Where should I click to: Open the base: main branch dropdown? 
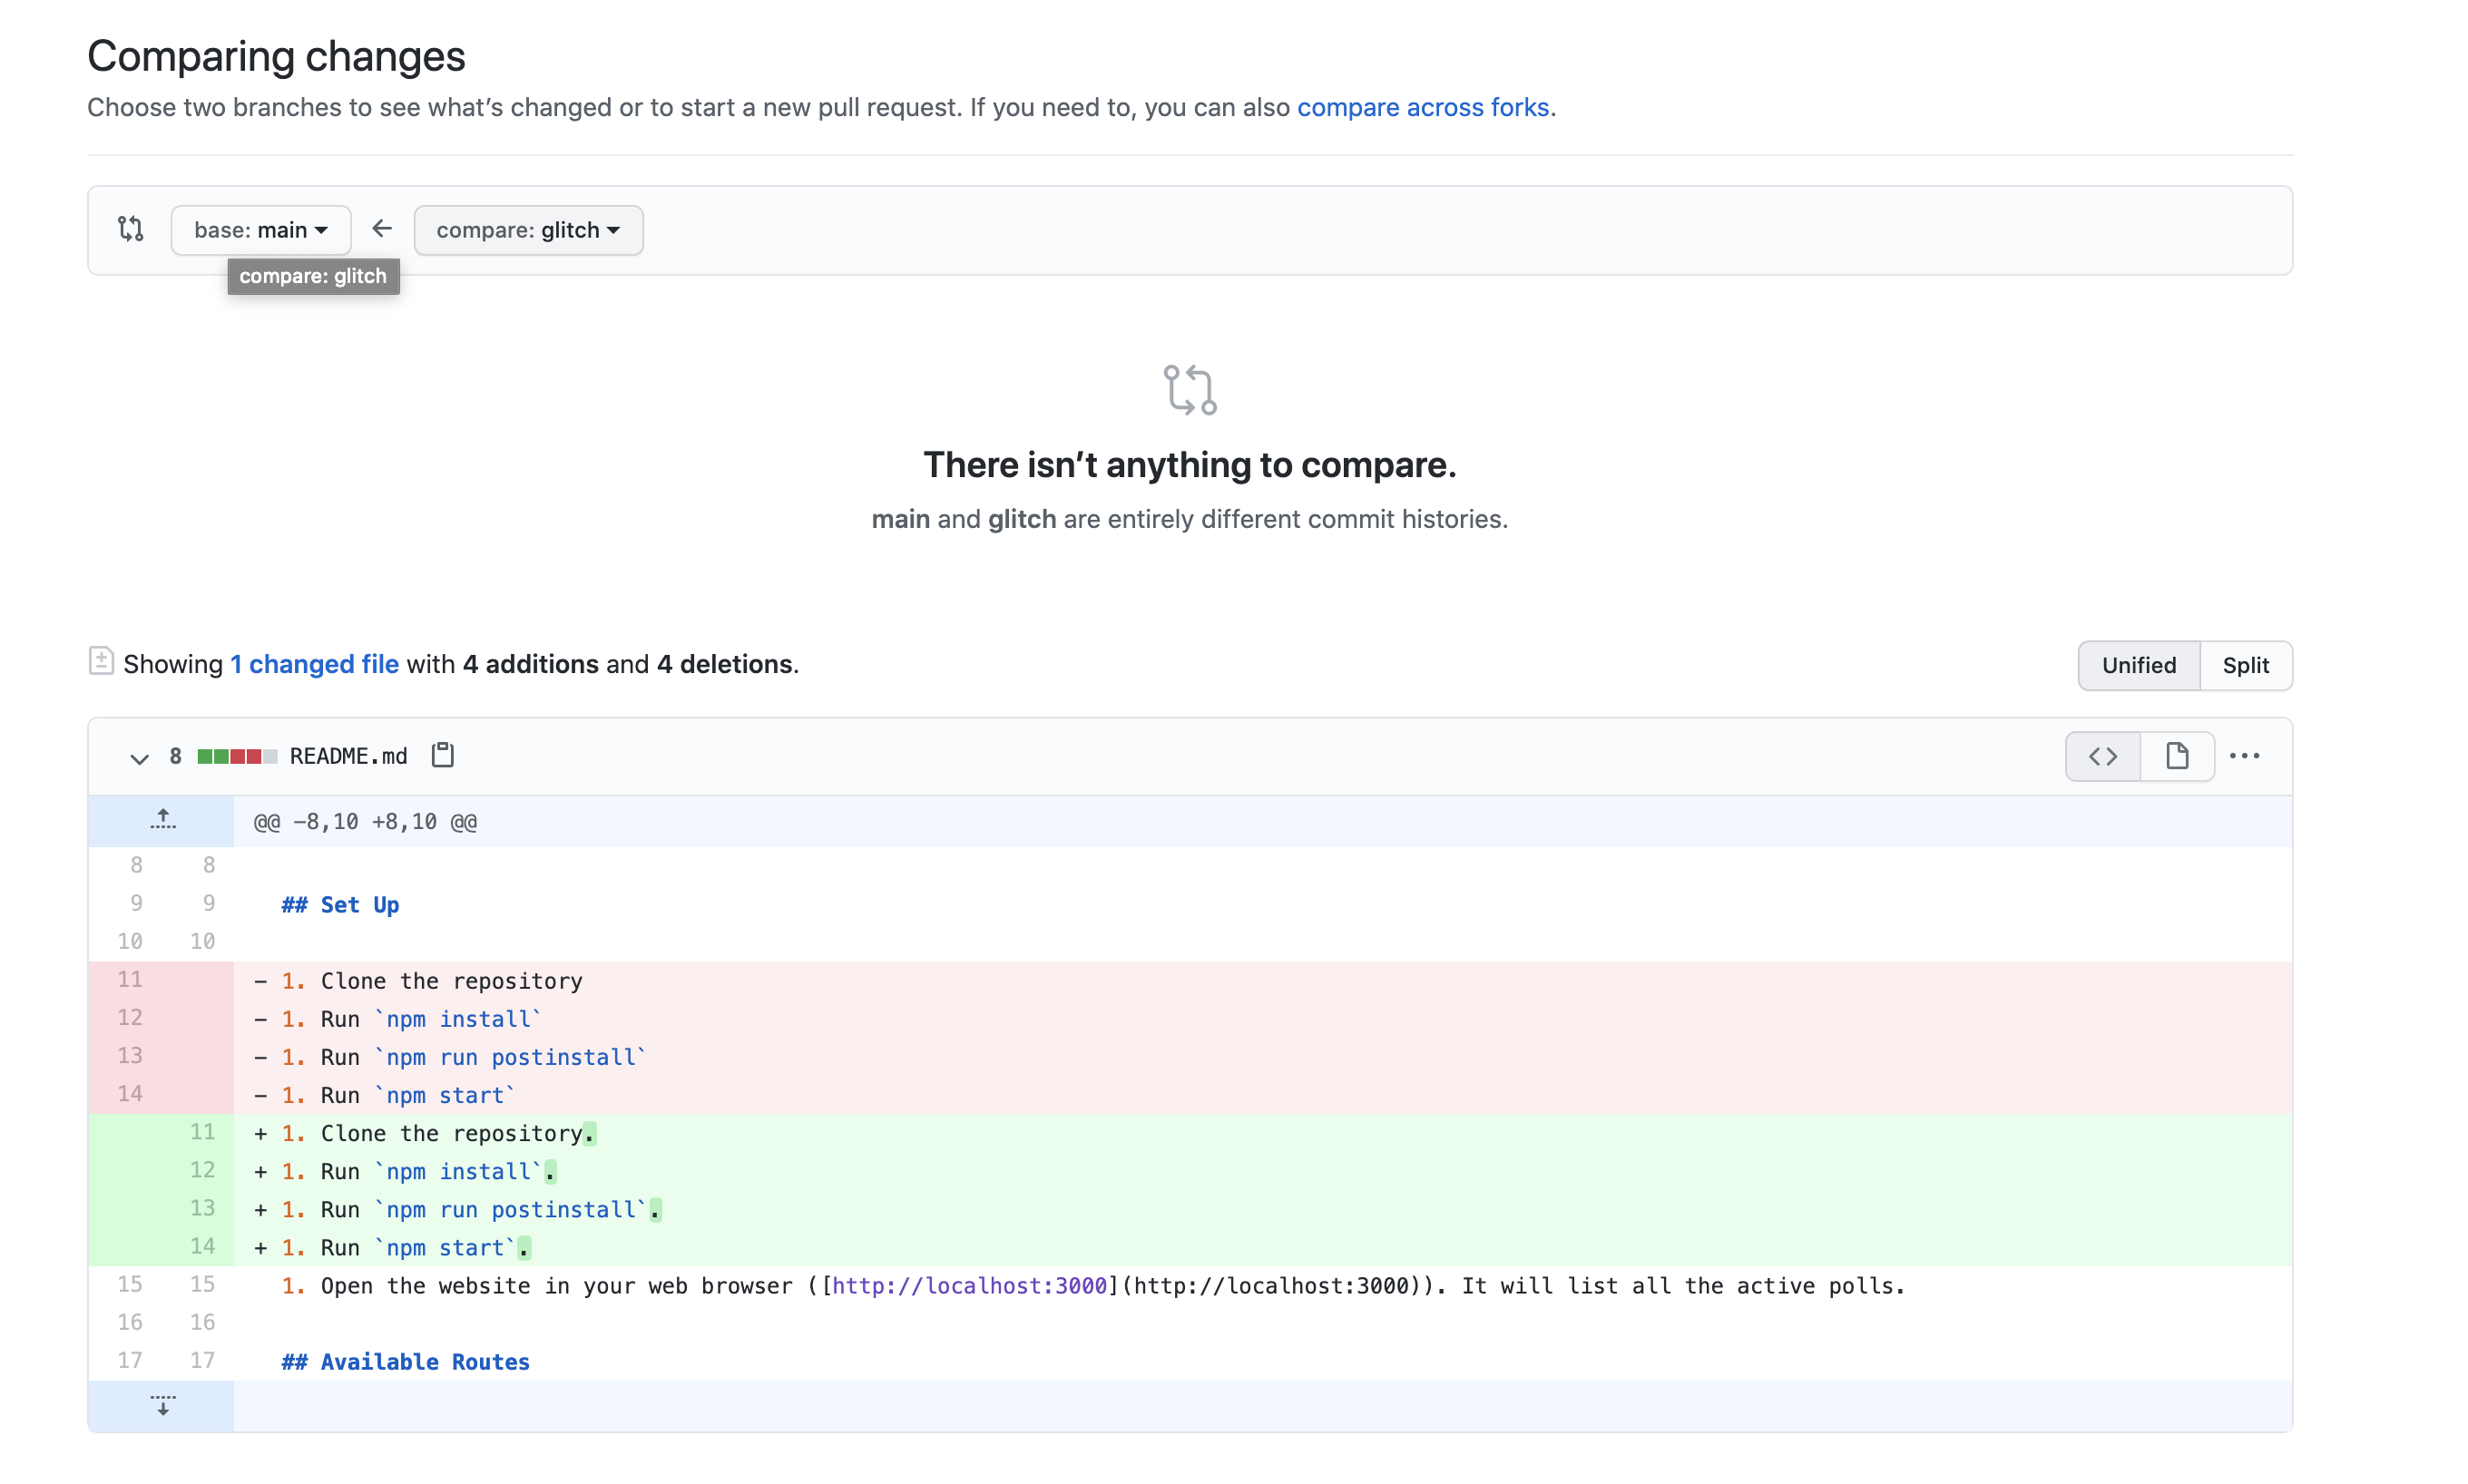point(260,230)
